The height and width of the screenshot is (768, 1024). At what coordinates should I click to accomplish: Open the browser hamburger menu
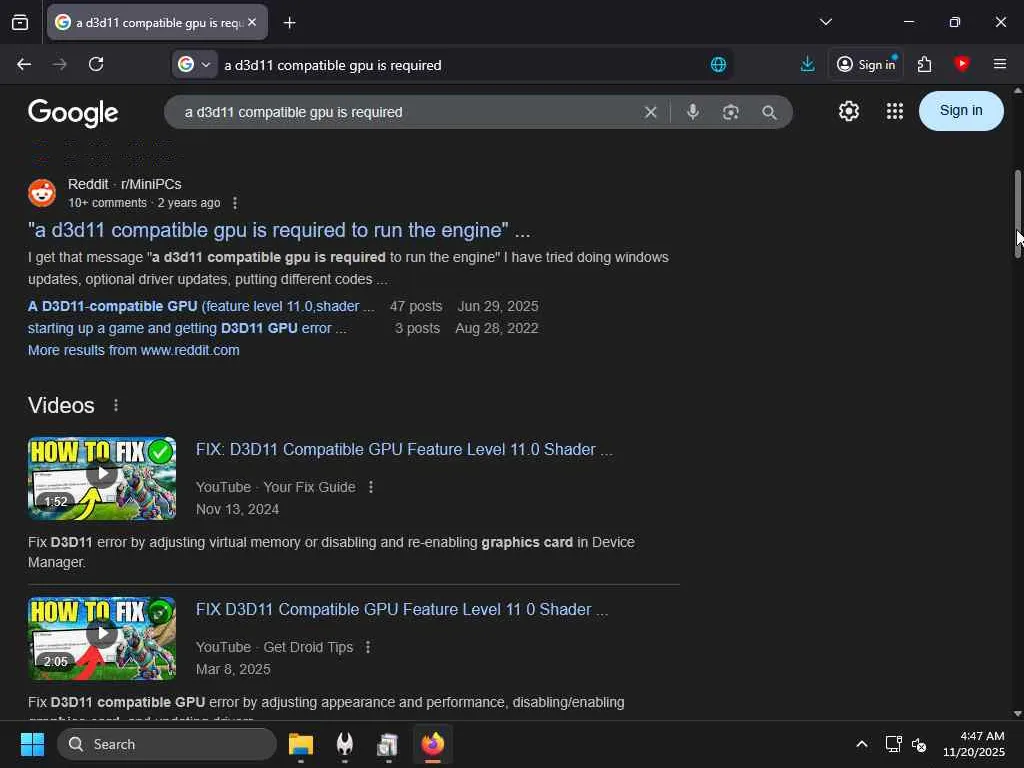999,64
